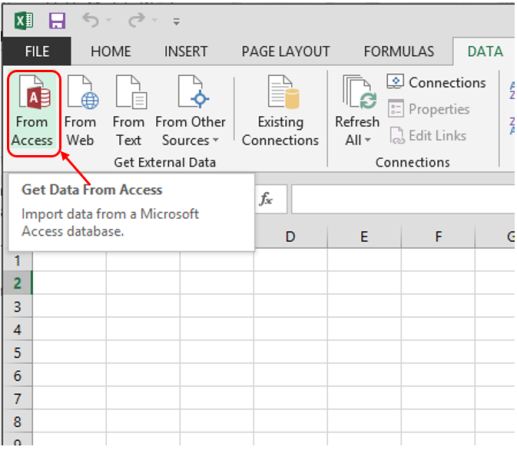The width and height of the screenshot is (517, 450).
Task: Select row 3 header
Action: 17,306
